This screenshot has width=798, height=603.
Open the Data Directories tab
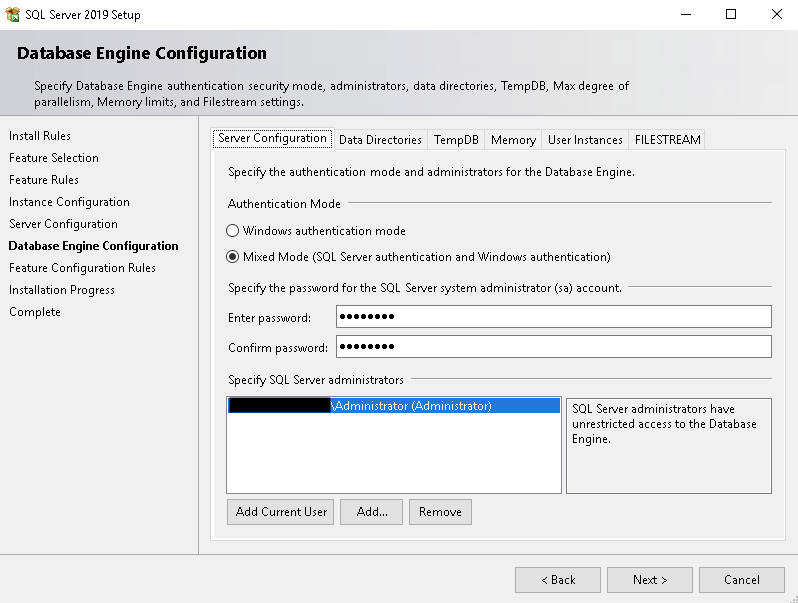click(x=380, y=140)
